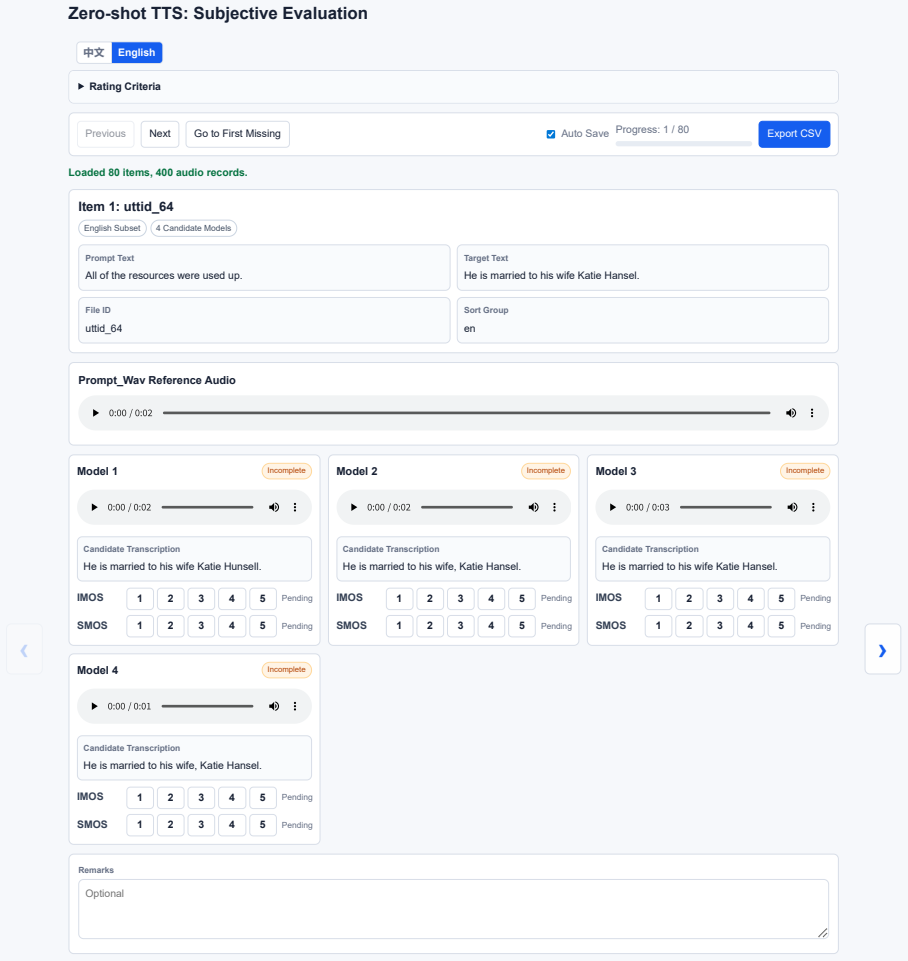The width and height of the screenshot is (908, 961).
Task: Play the Prompt_Wav reference audio
Action: pyautogui.click(x=96, y=413)
